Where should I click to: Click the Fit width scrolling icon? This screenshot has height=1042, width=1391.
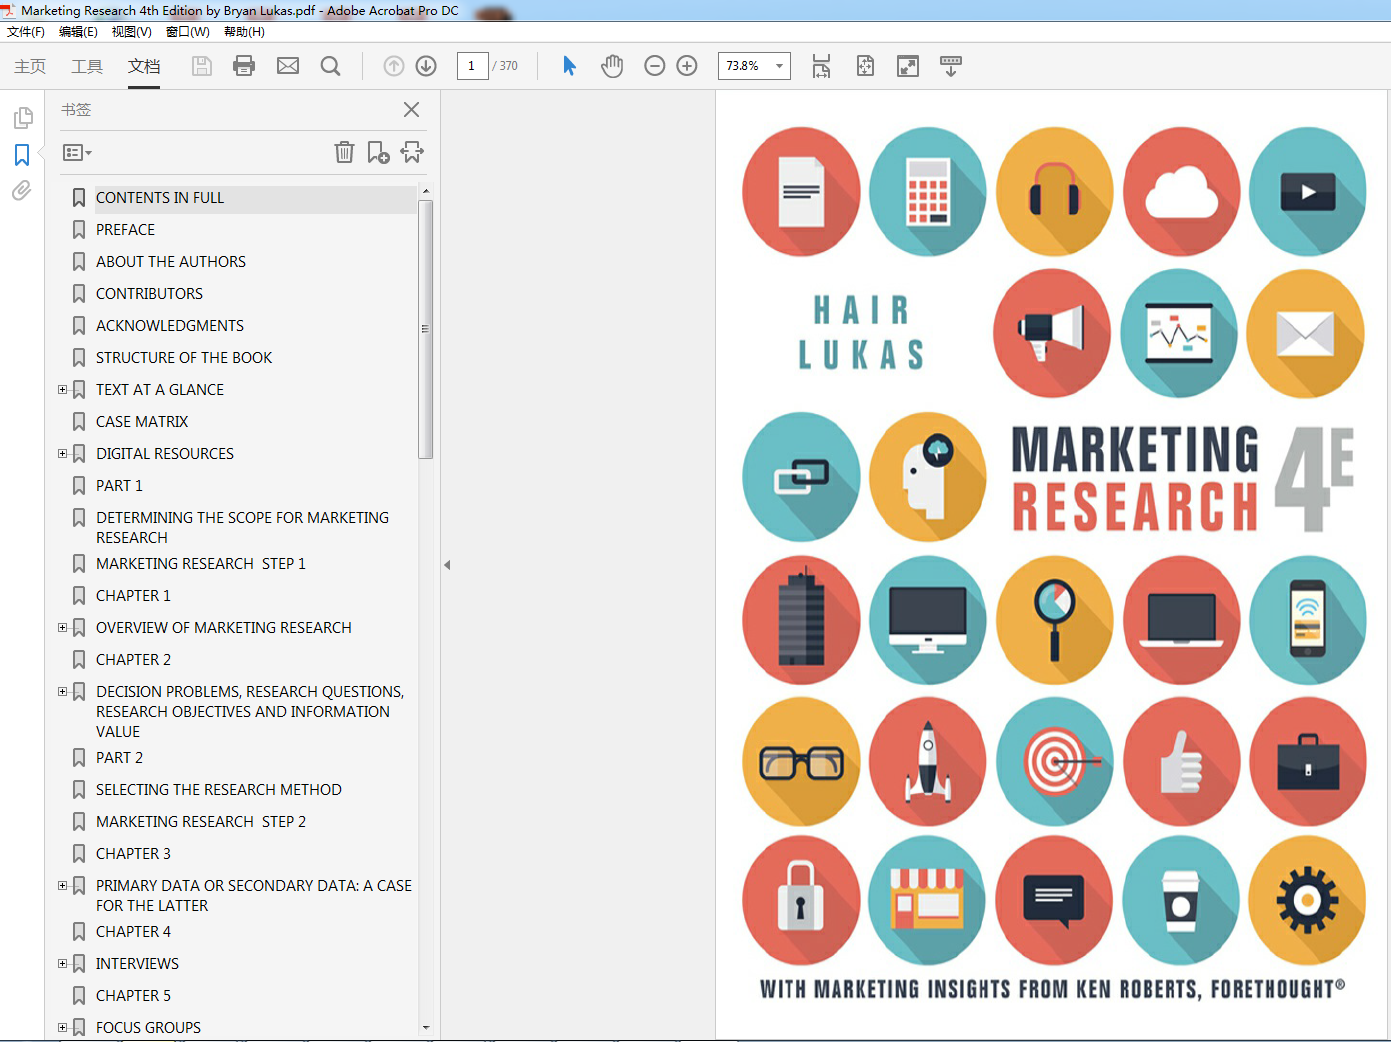(821, 66)
